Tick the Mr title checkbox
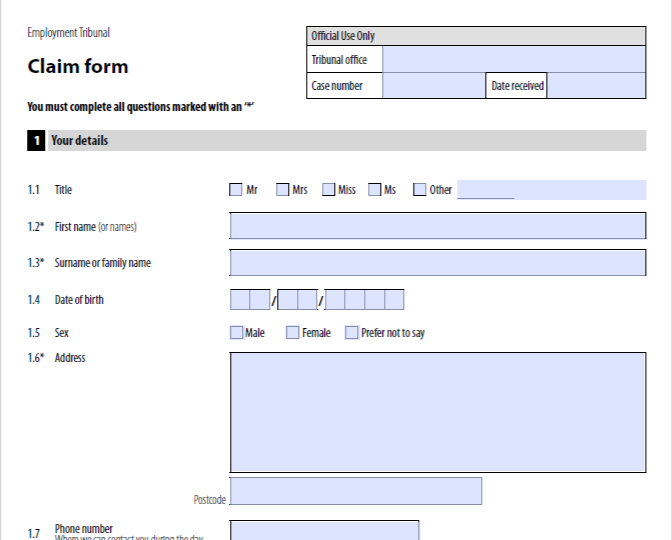 pyautogui.click(x=236, y=189)
